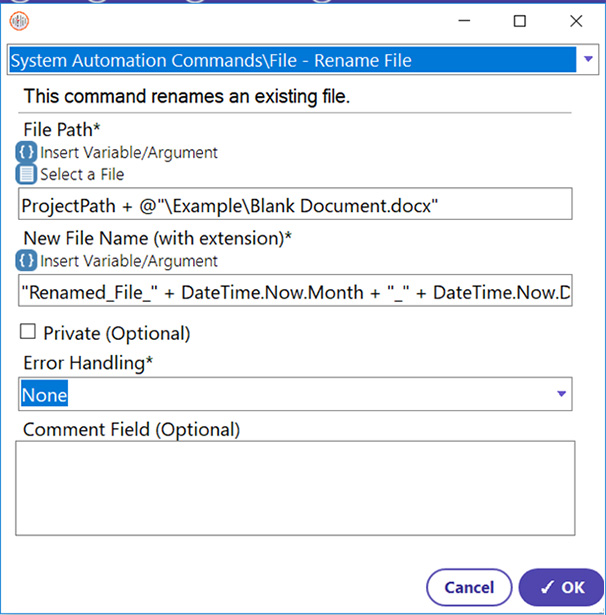
Task: Toggle the Private (Optional) checkbox
Action: pyautogui.click(x=27, y=332)
